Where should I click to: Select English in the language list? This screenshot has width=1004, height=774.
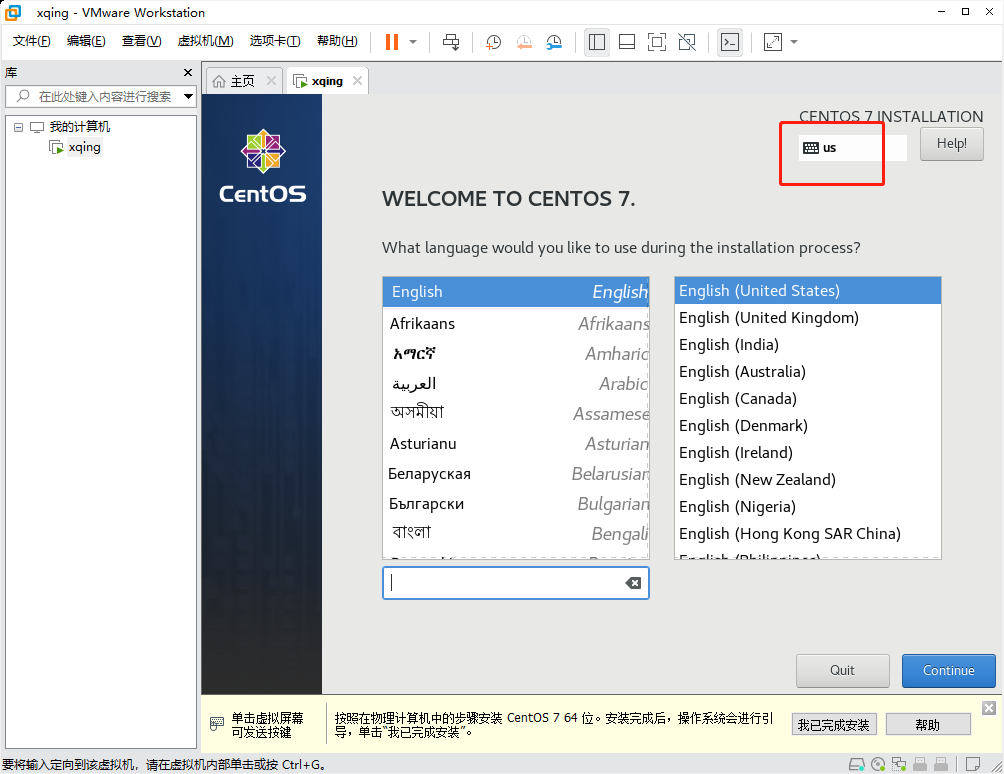coord(515,292)
